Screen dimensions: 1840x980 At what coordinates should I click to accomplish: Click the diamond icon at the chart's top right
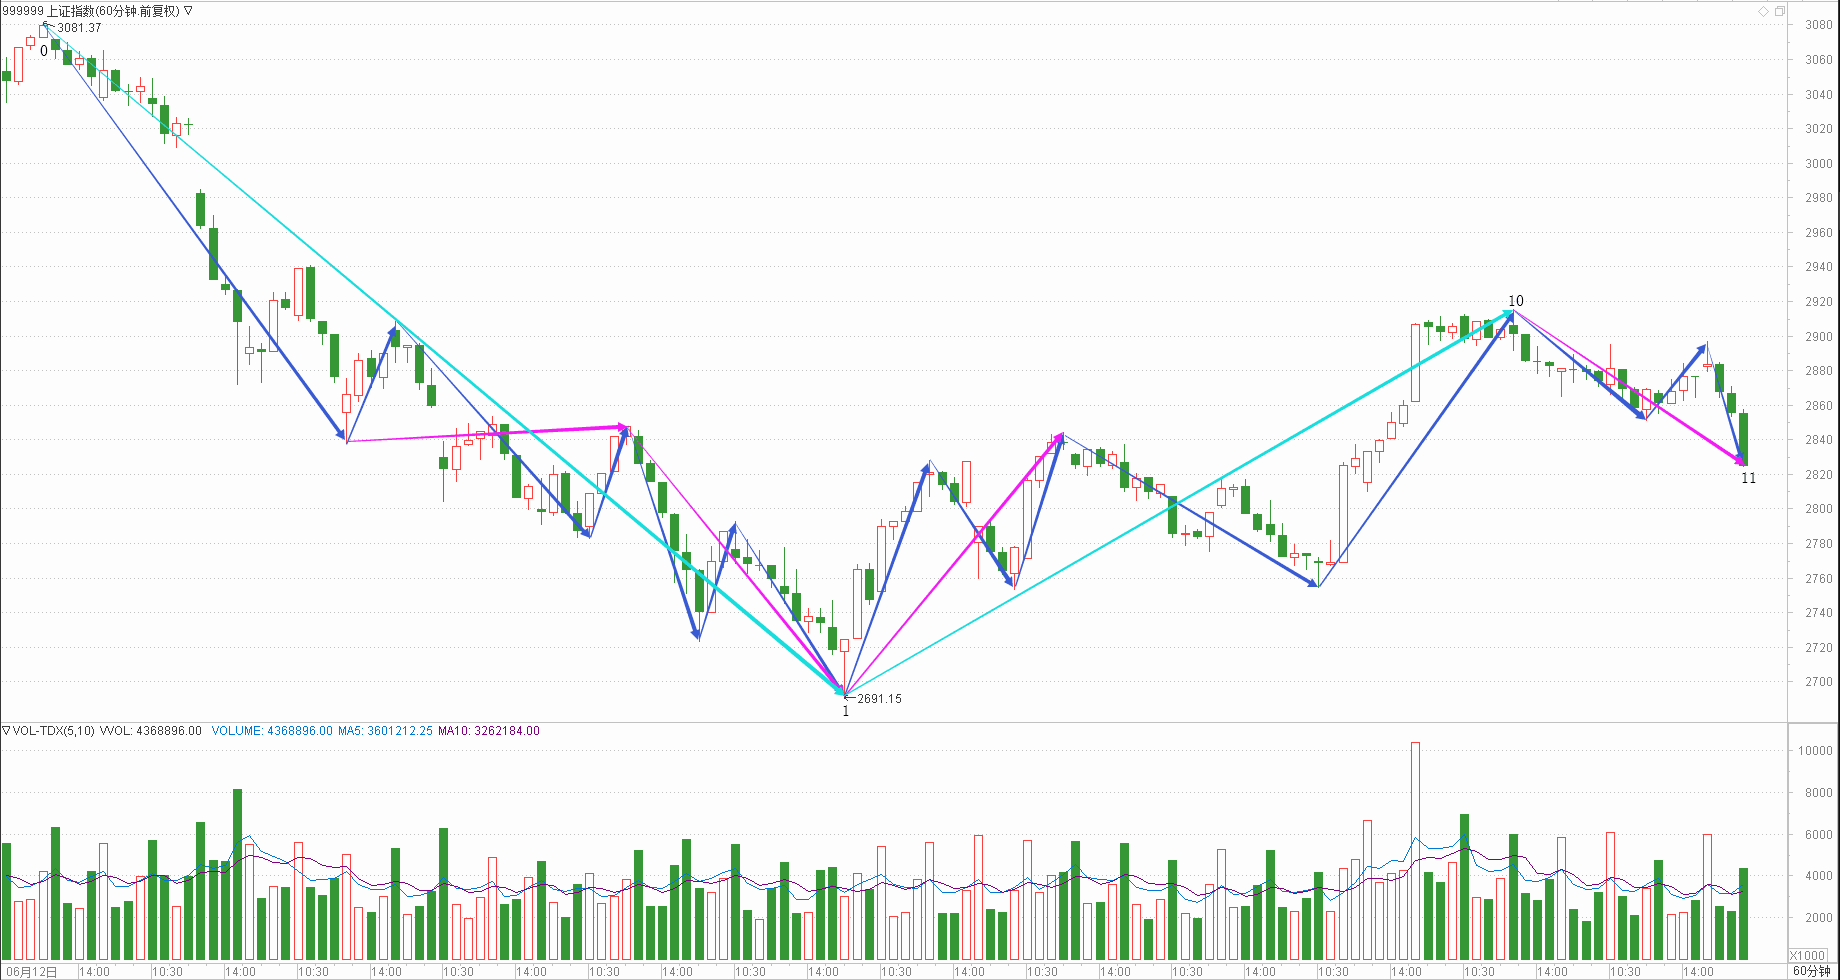pyautogui.click(x=1764, y=11)
